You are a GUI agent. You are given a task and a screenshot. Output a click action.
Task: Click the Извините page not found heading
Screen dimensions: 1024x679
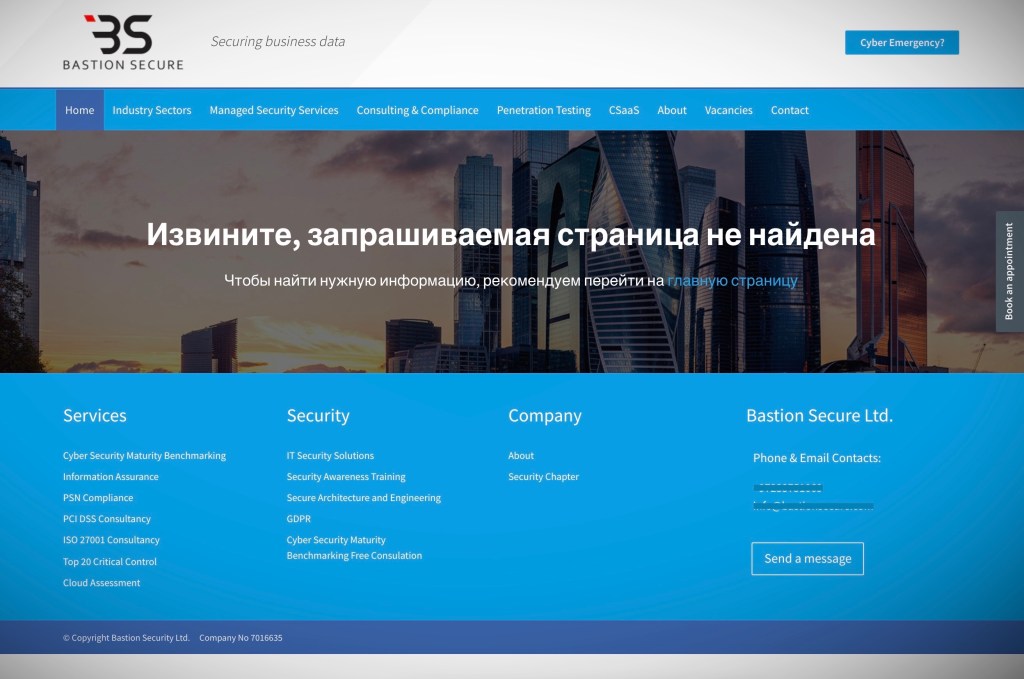[x=511, y=235]
